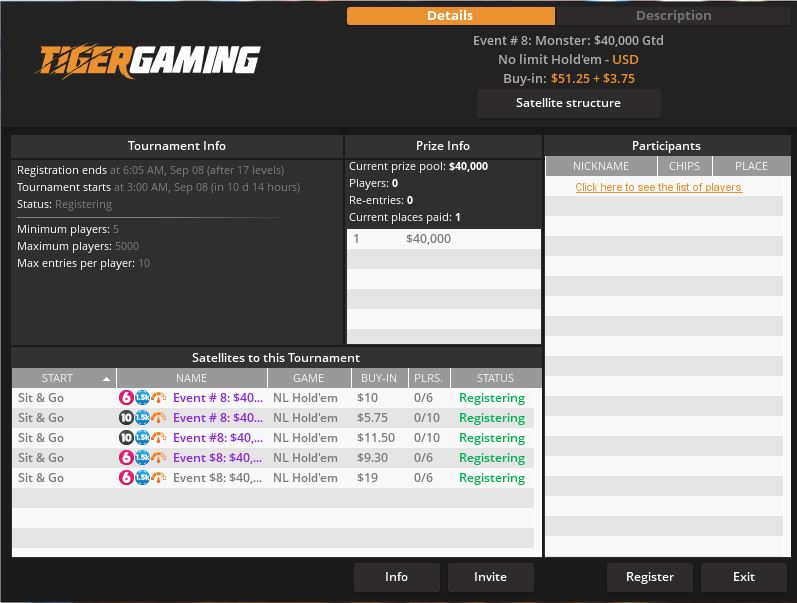Sort satellites by the START column arrow
Screen dimensions: 797x603
pos(106,379)
